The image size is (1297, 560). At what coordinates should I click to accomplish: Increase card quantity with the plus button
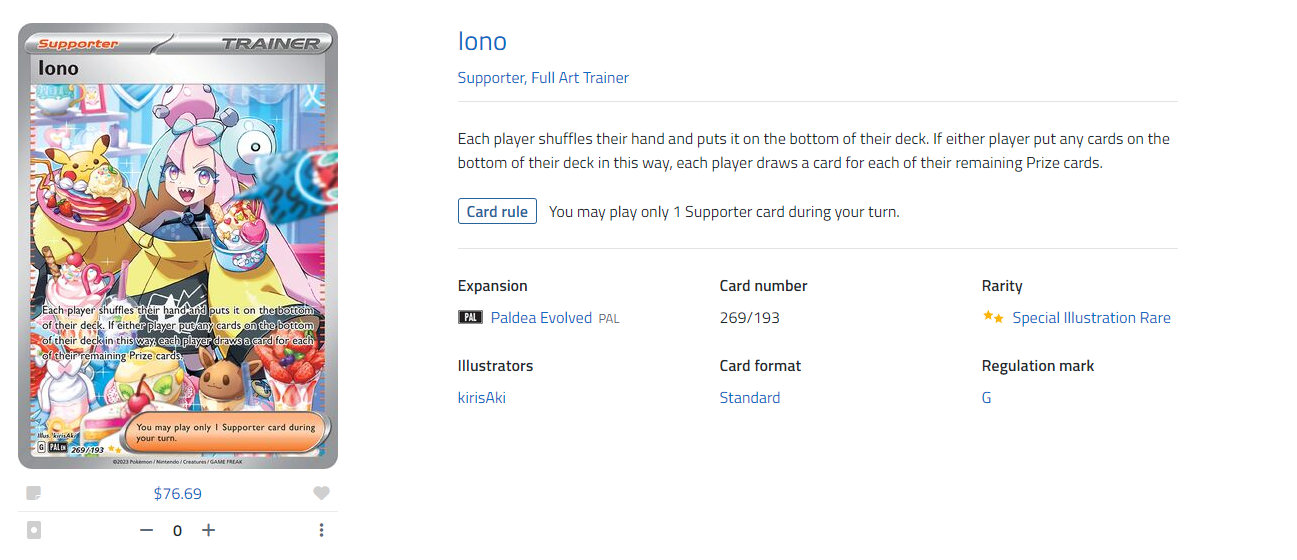click(208, 530)
